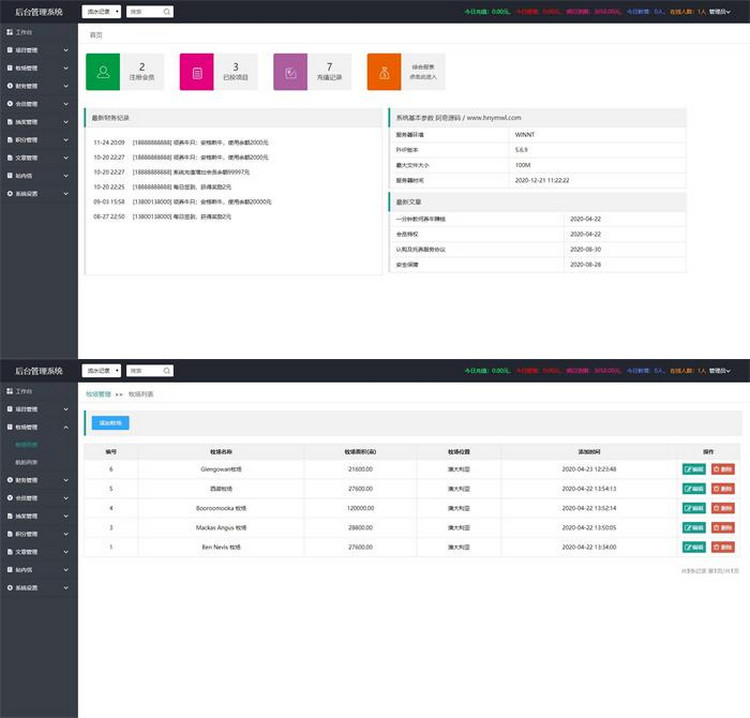Click the search magnifier in the top screen header
Screen dimensions: 750x718
(x=166, y=11)
